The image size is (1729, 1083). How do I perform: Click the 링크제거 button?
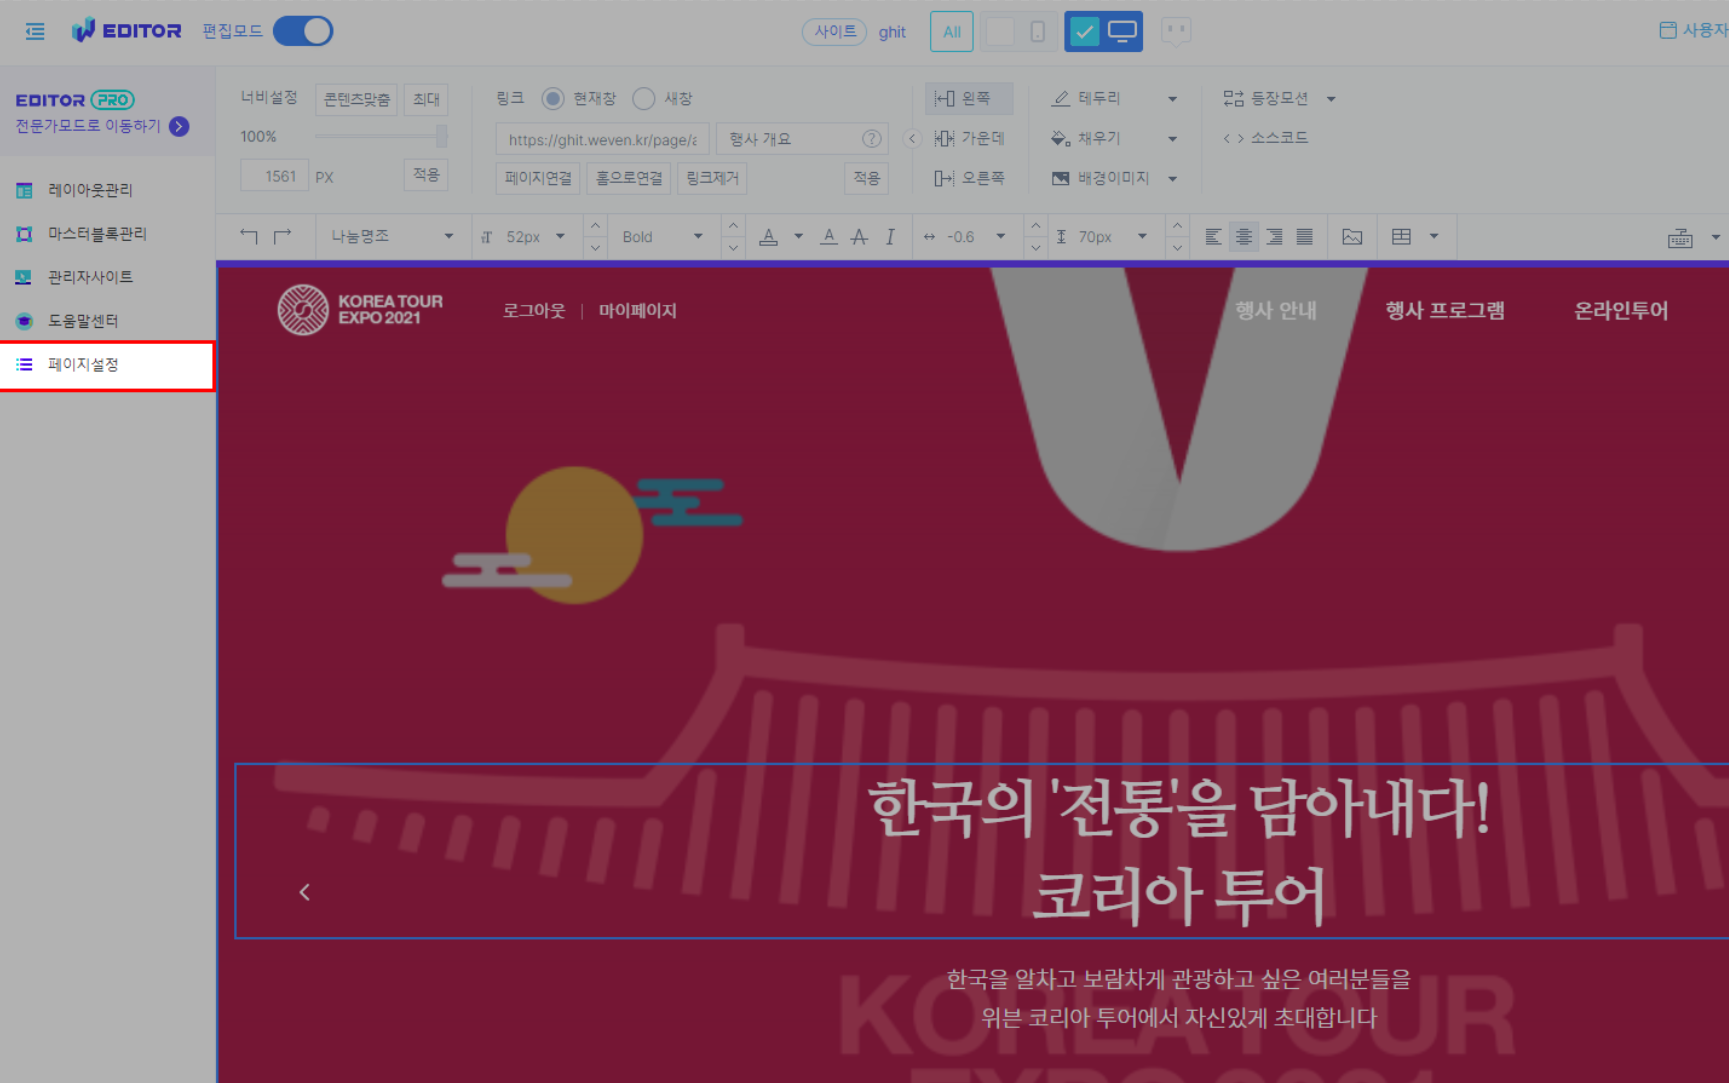712,178
